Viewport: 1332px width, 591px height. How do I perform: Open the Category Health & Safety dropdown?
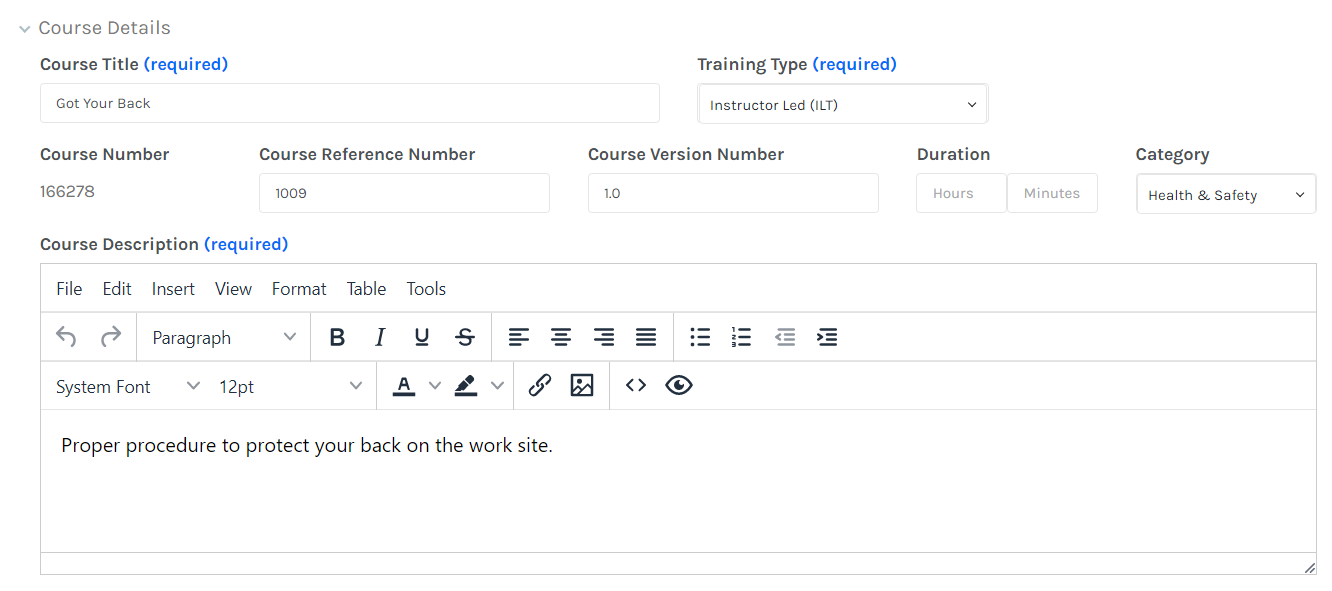click(1226, 194)
